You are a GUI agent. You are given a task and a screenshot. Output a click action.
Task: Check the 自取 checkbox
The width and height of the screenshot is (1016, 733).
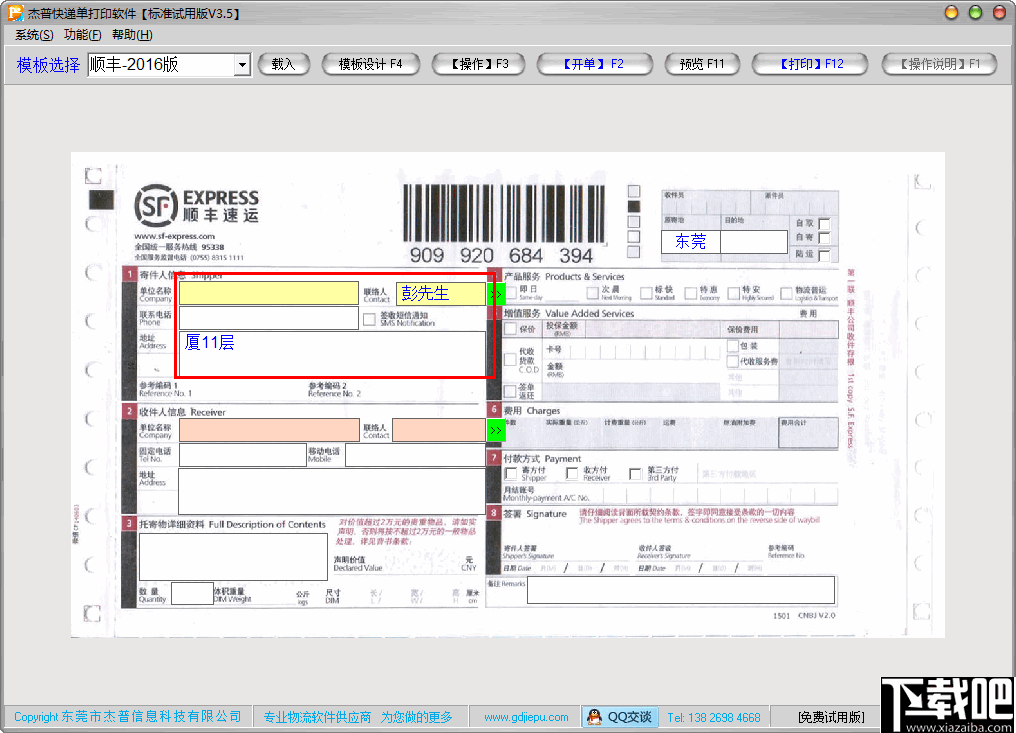824,224
